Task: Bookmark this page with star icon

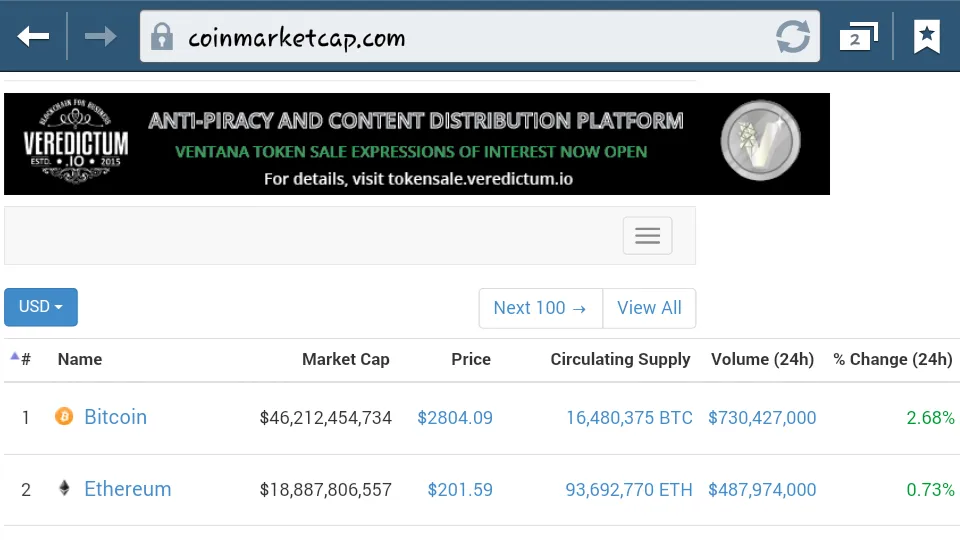Action: tap(926, 37)
